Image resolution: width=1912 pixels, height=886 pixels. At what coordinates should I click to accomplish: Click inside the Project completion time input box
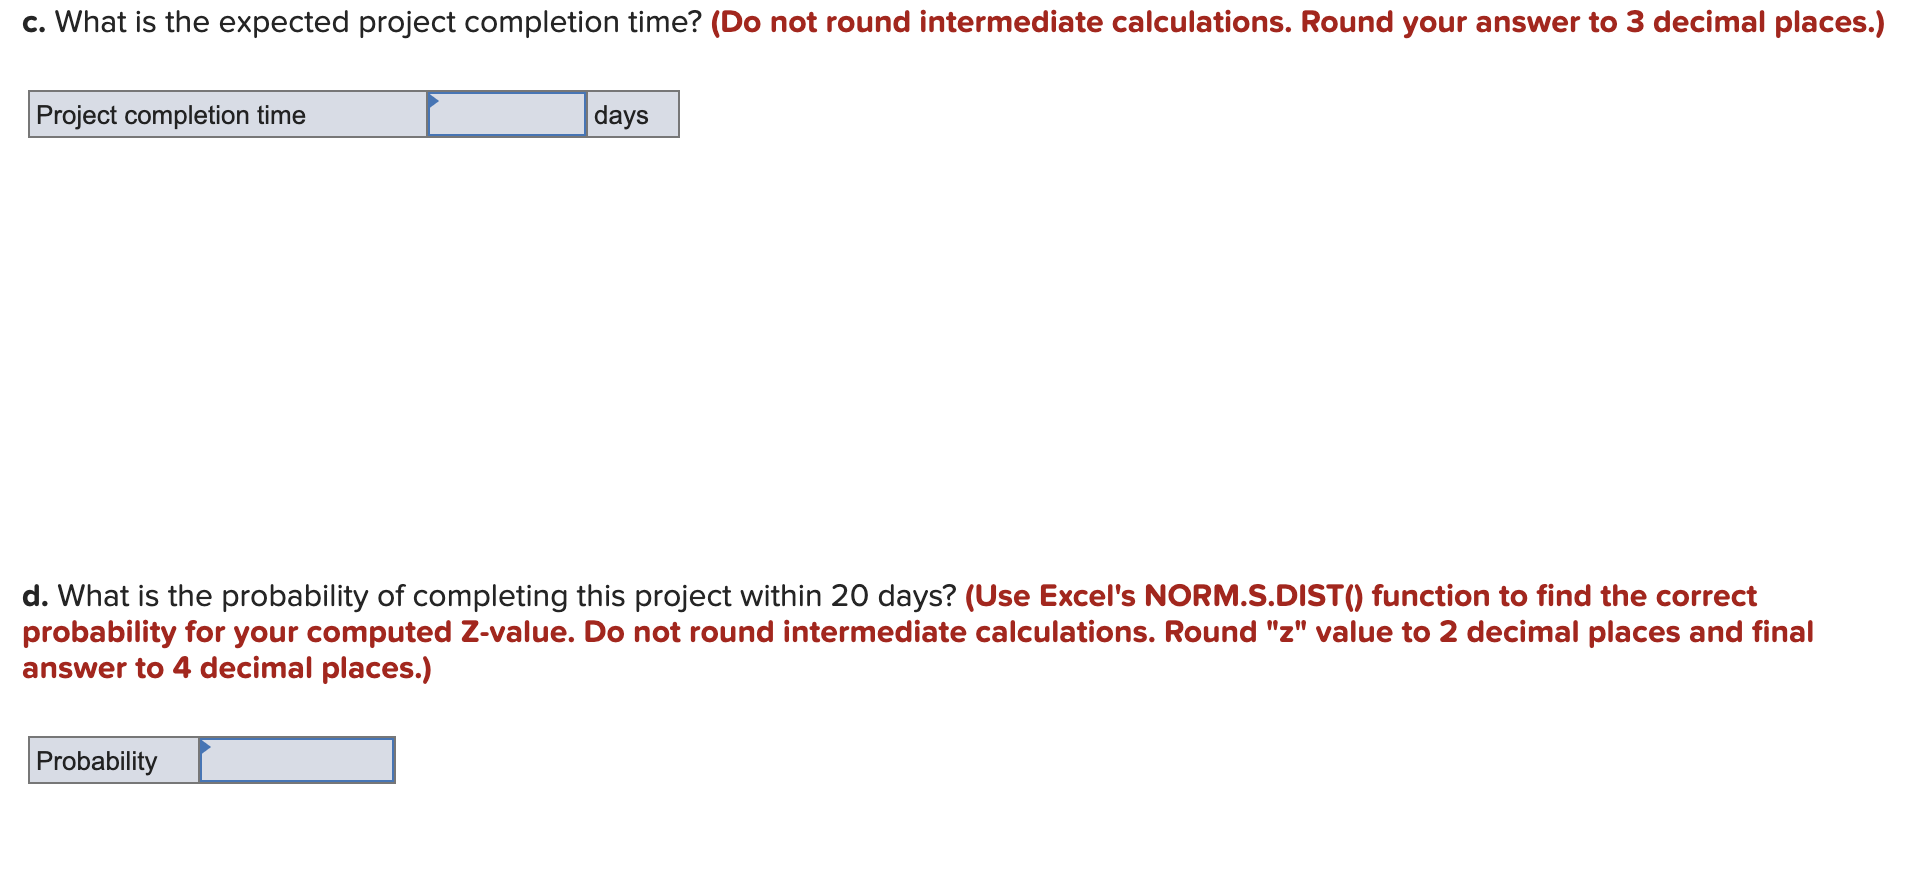click(506, 115)
